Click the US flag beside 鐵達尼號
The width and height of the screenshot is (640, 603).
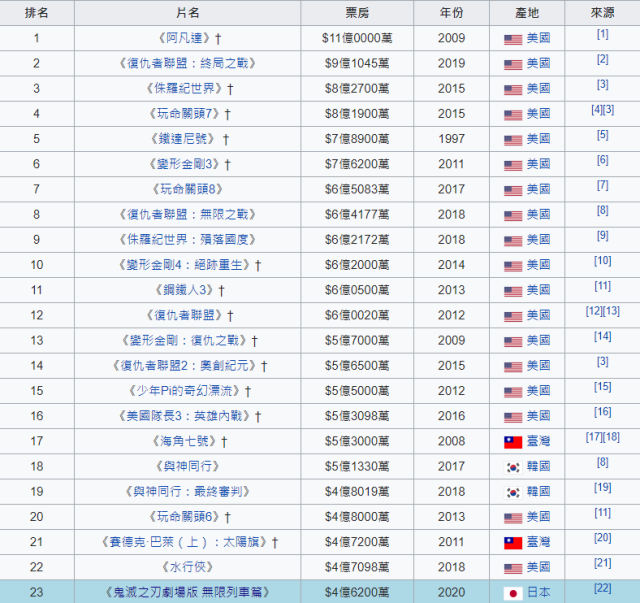coord(513,139)
